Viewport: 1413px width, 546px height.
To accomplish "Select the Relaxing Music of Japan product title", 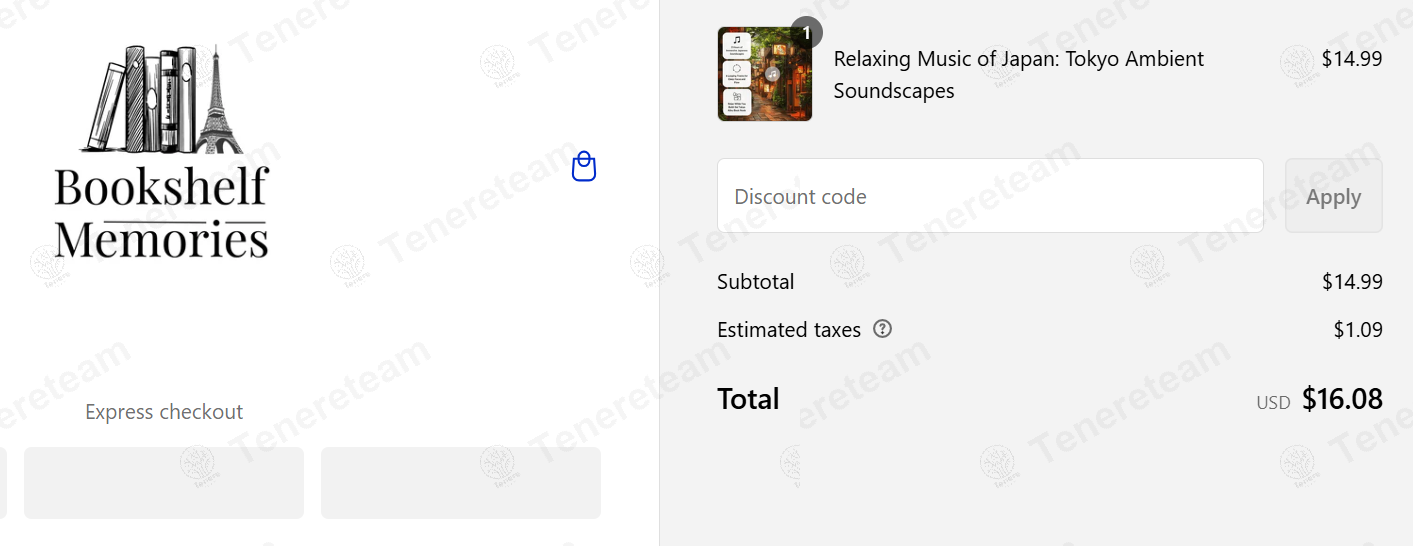I will click(x=1019, y=75).
